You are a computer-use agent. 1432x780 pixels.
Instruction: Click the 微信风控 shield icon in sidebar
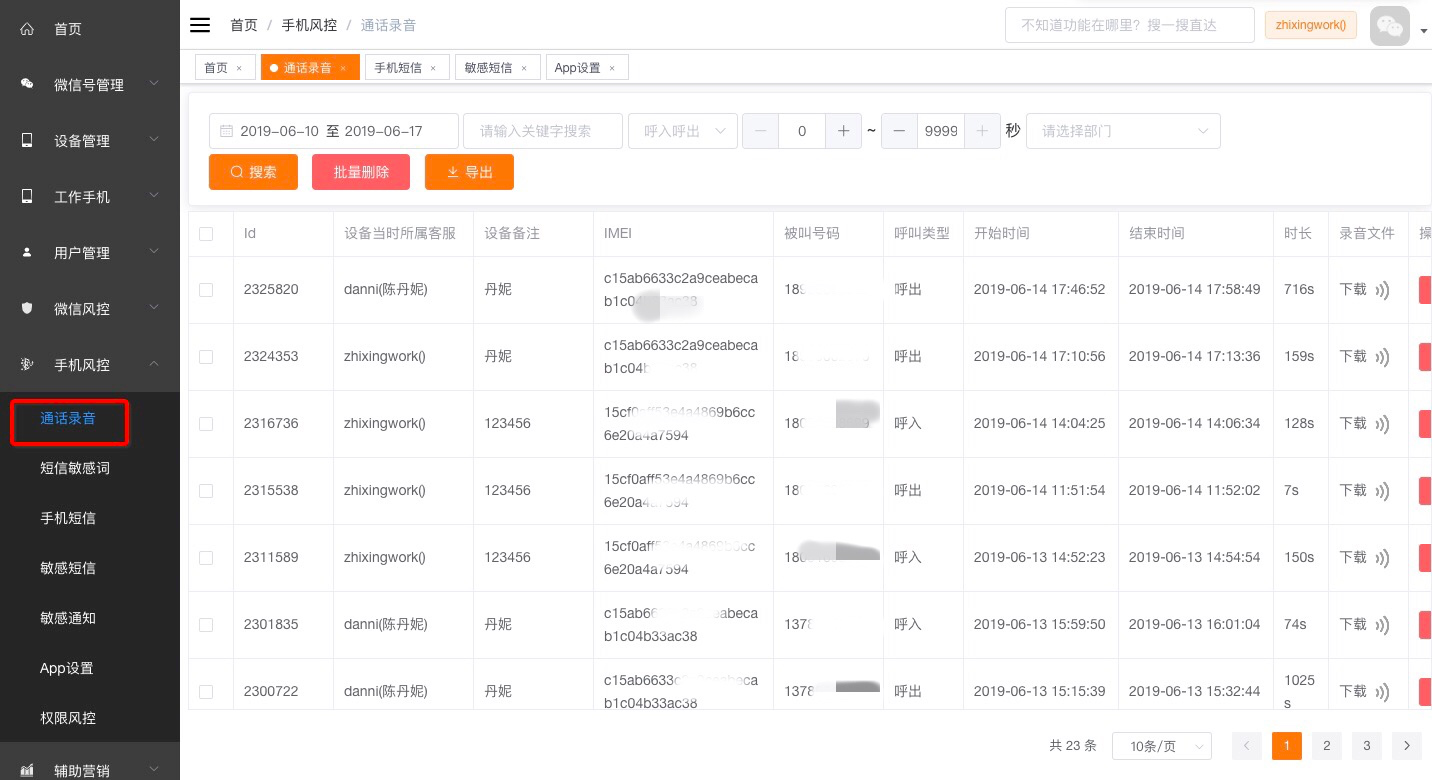click(x=27, y=309)
